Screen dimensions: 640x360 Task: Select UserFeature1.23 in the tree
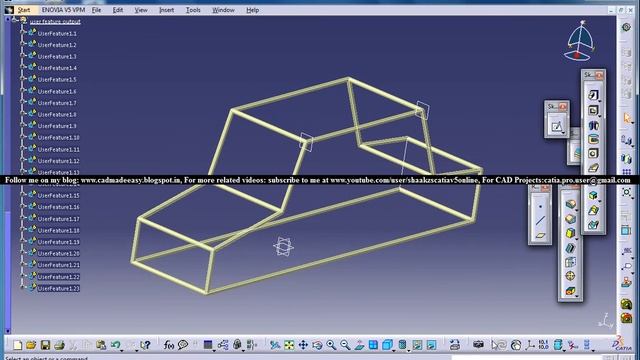pos(58,288)
